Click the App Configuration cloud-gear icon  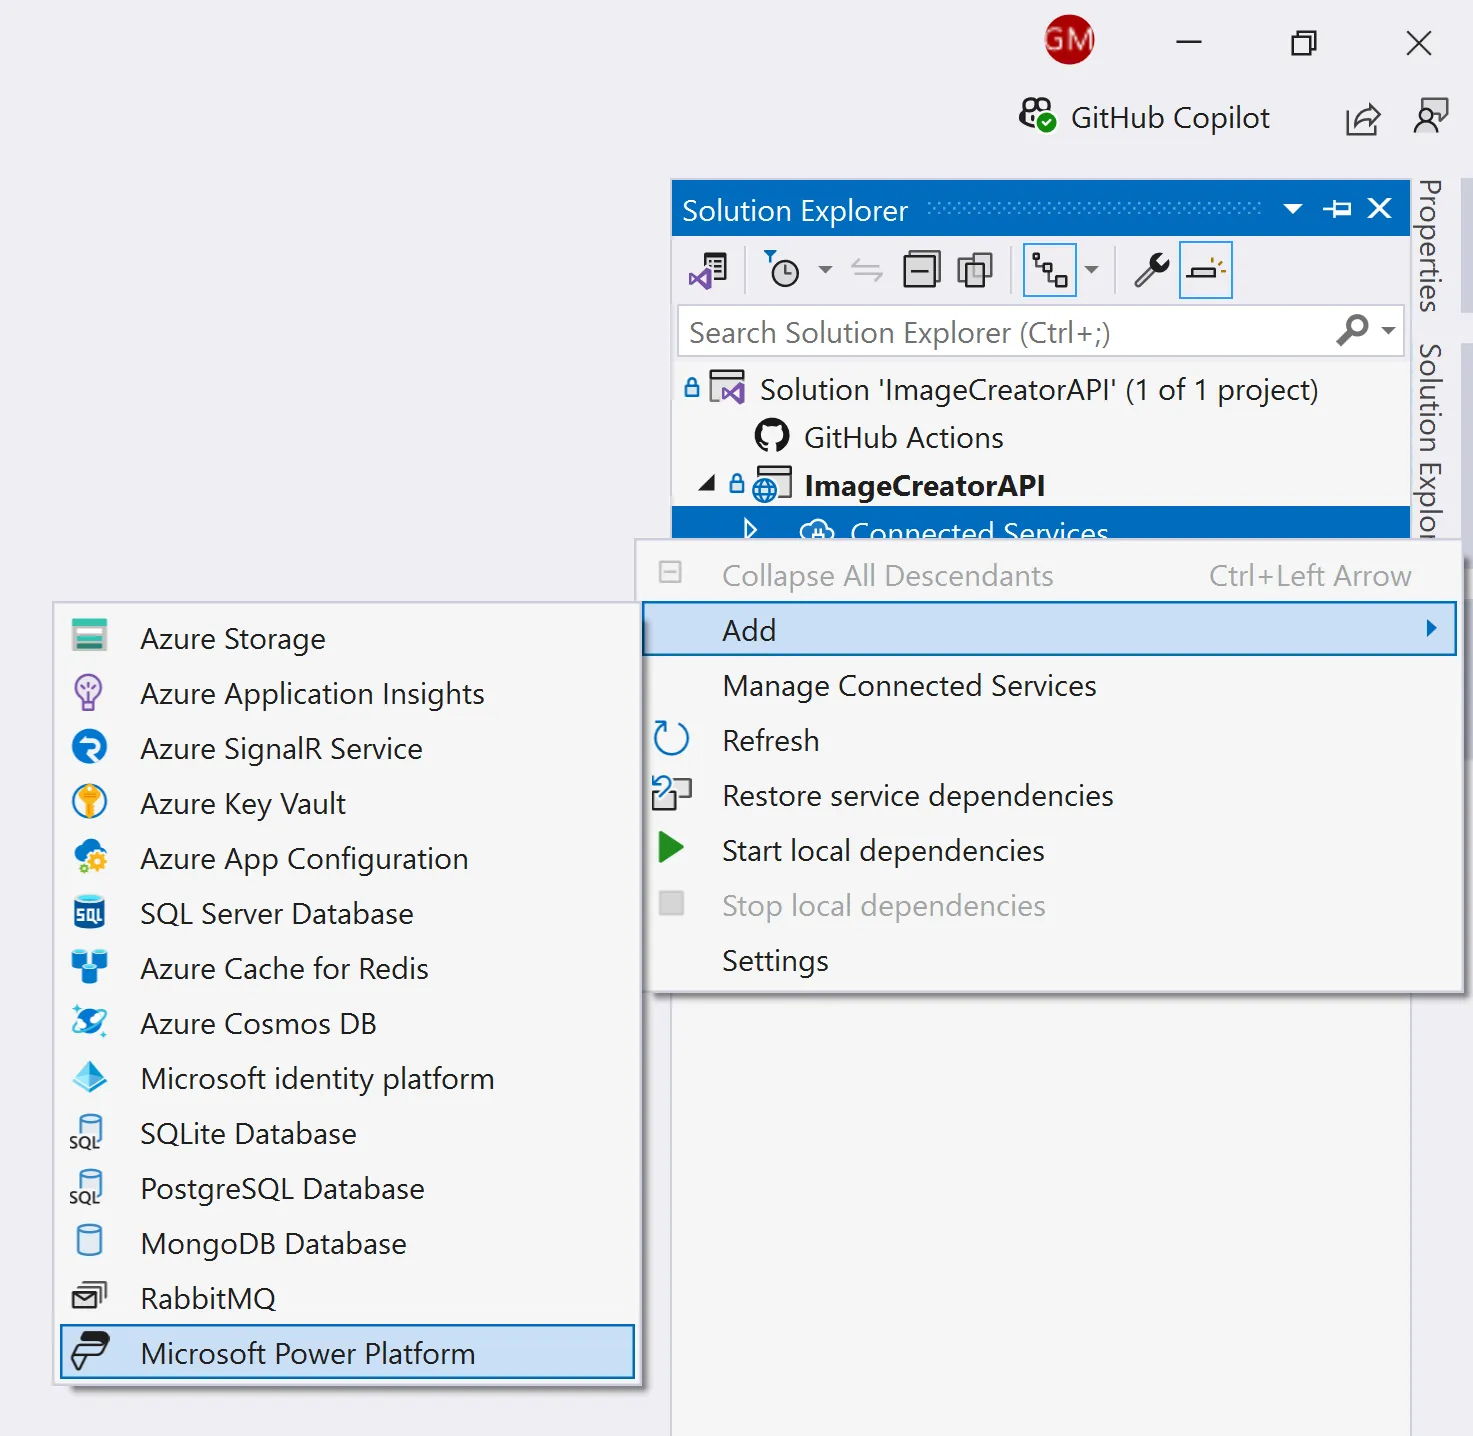coord(90,857)
